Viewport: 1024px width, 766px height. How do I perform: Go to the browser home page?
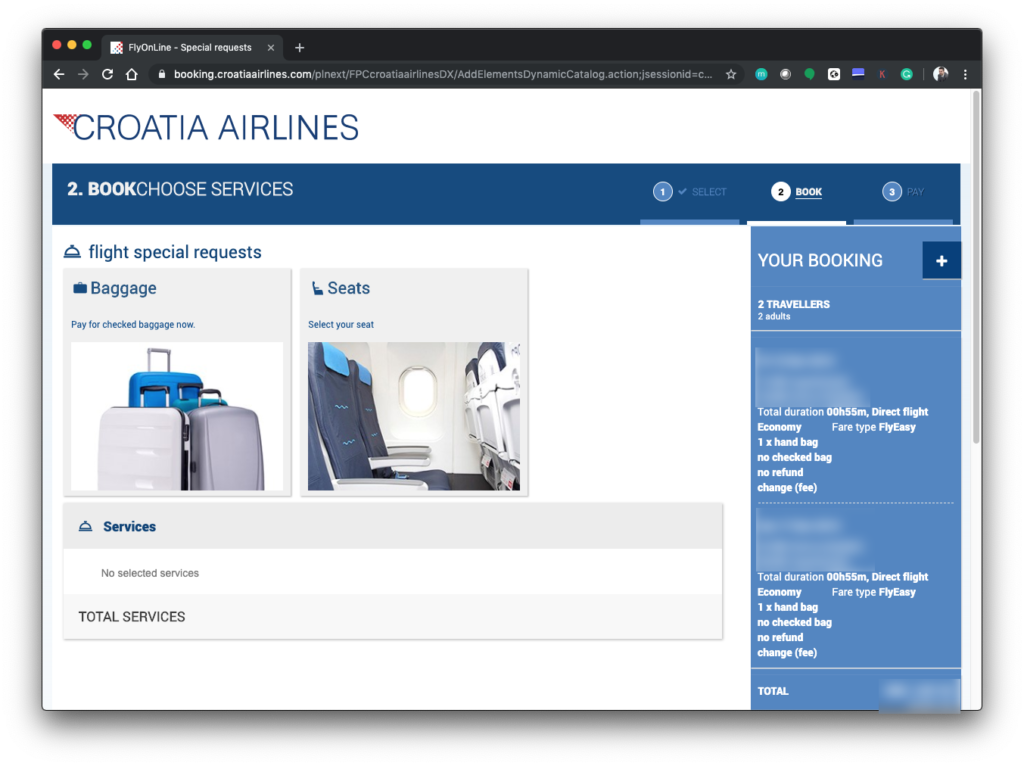[131, 74]
